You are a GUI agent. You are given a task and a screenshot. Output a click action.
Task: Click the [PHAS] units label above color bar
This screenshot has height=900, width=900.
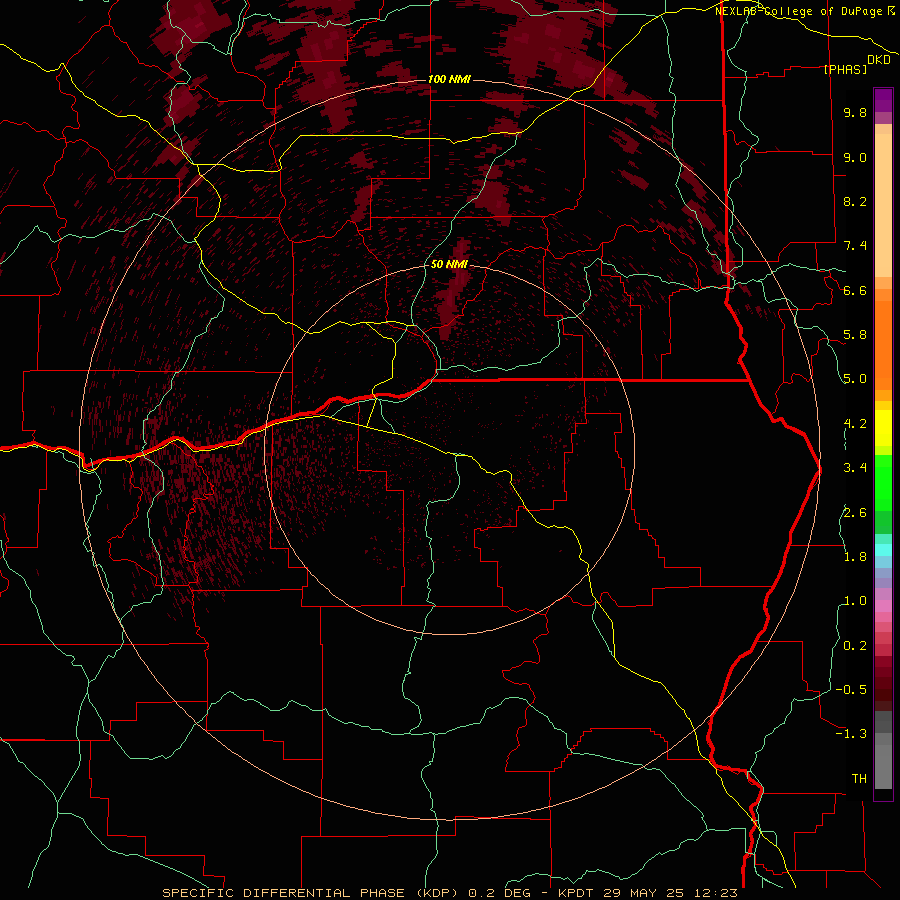[845, 69]
